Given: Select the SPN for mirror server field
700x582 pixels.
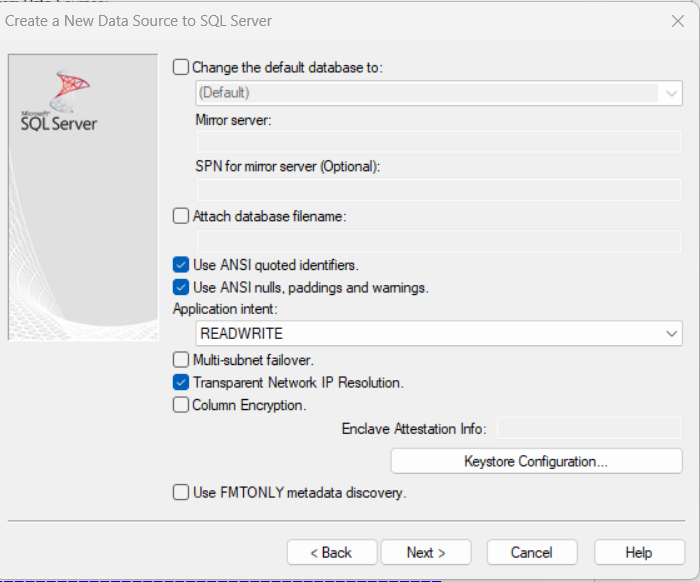Looking at the screenshot, I should [x=439, y=188].
